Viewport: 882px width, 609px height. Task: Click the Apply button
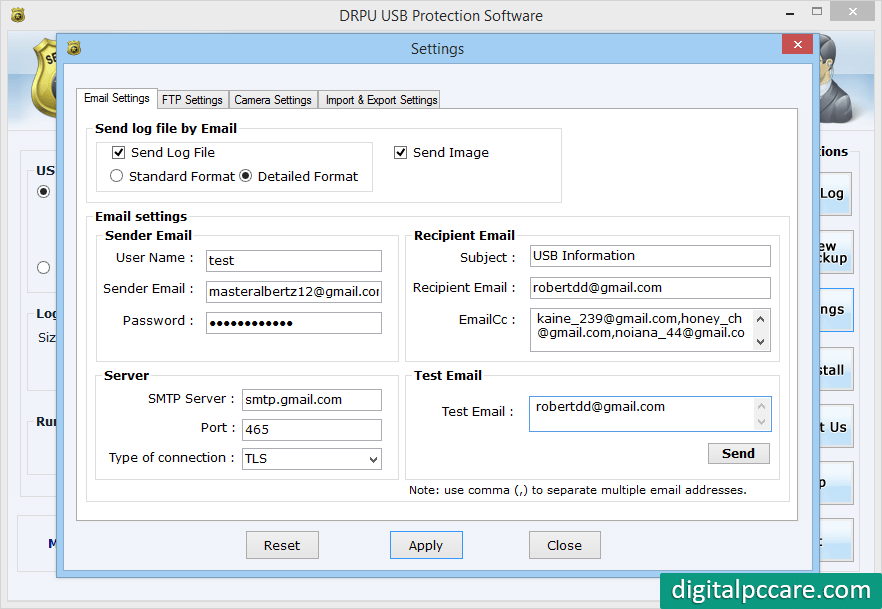click(x=426, y=545)
